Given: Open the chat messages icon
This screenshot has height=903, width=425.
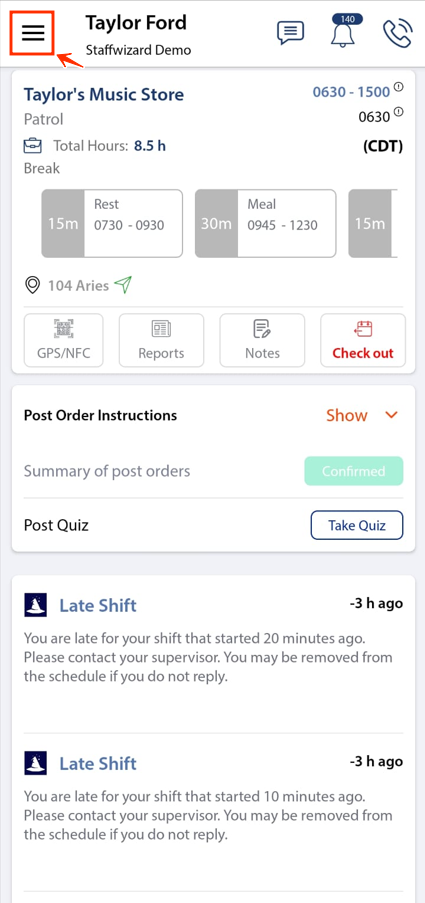Looking at the screenshot, I should point(290,32).
